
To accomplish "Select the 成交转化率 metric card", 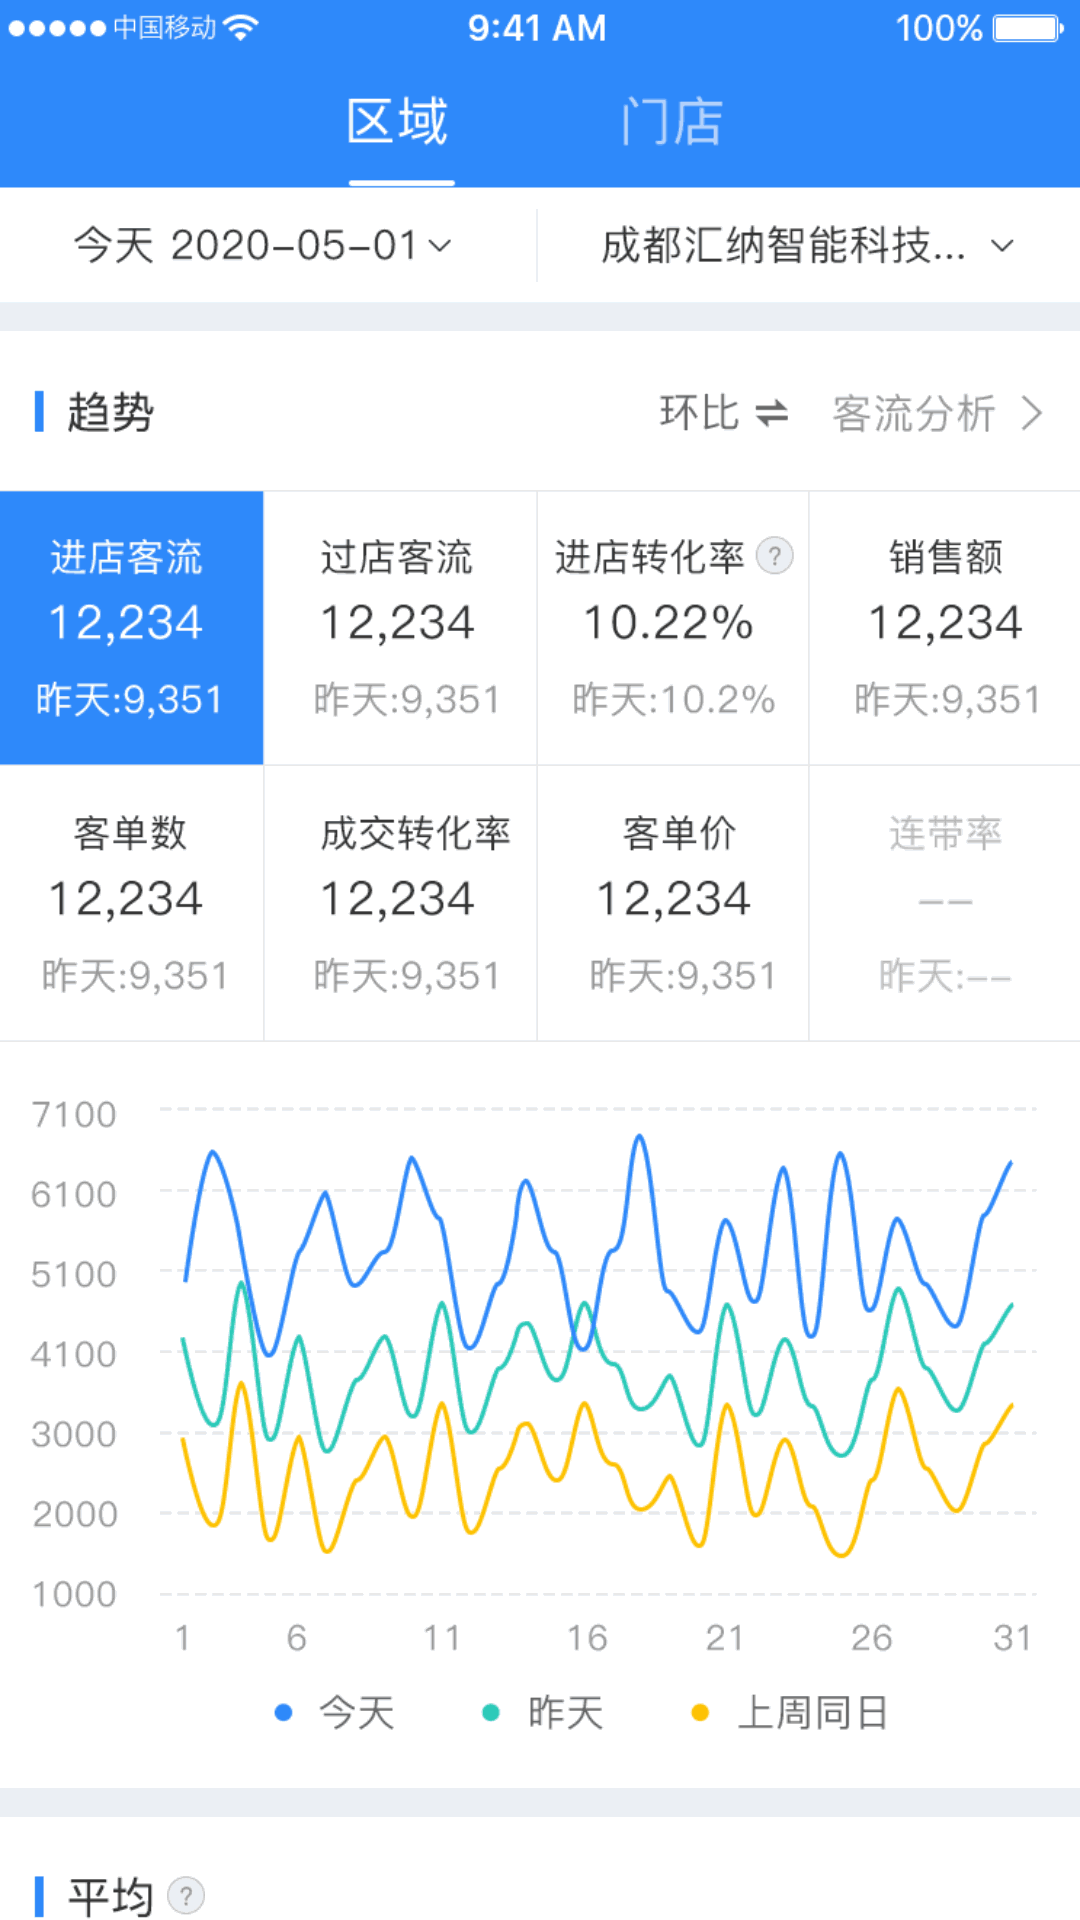I will click(x=400, y=903).
